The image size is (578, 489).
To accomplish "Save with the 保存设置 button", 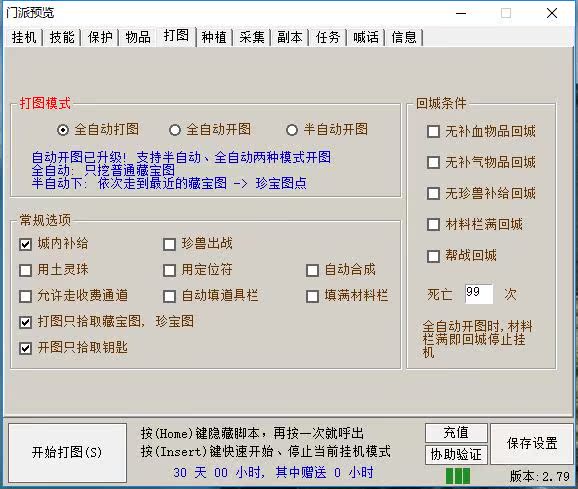I will (x=532, y=444).
